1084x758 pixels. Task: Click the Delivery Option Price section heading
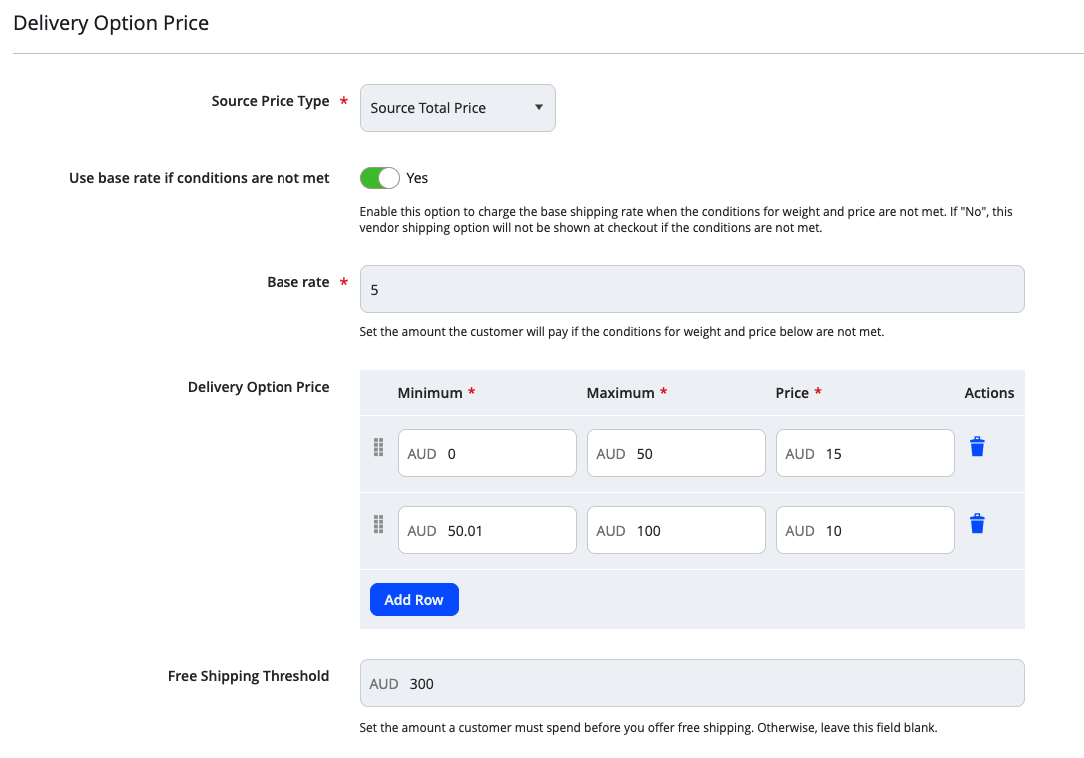(111, 23)
